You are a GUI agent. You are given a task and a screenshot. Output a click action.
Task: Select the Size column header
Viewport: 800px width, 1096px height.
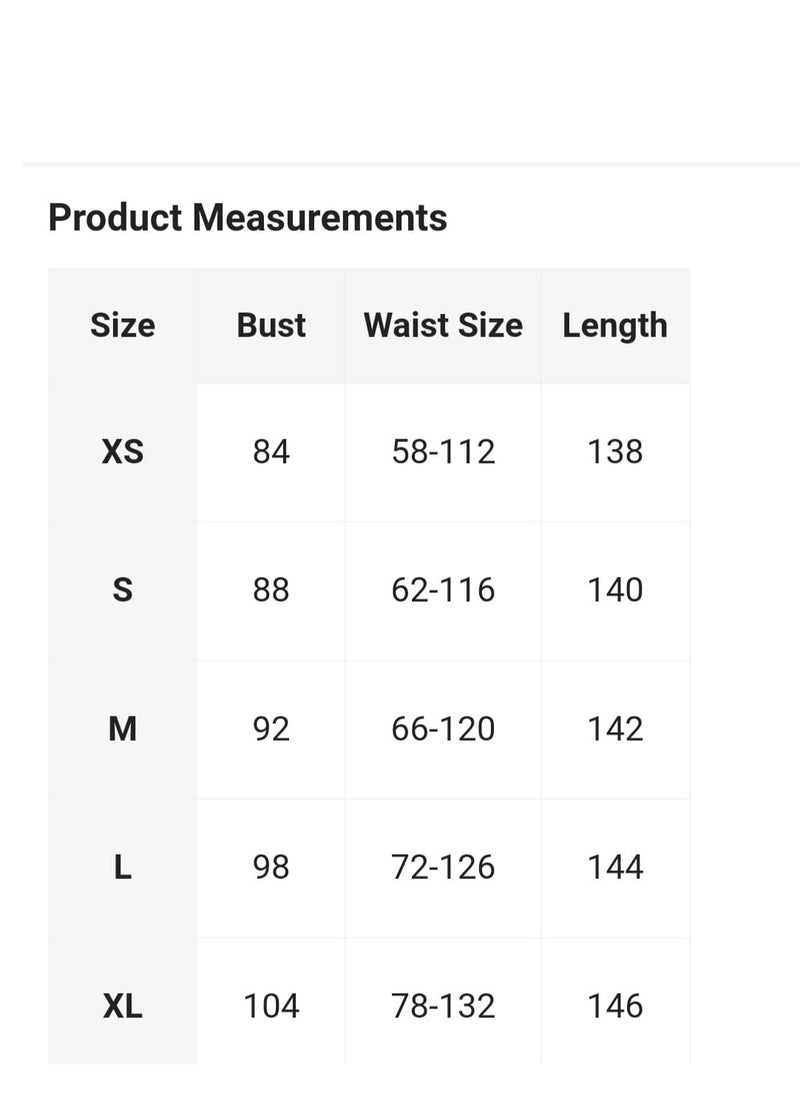coord(122,326)
